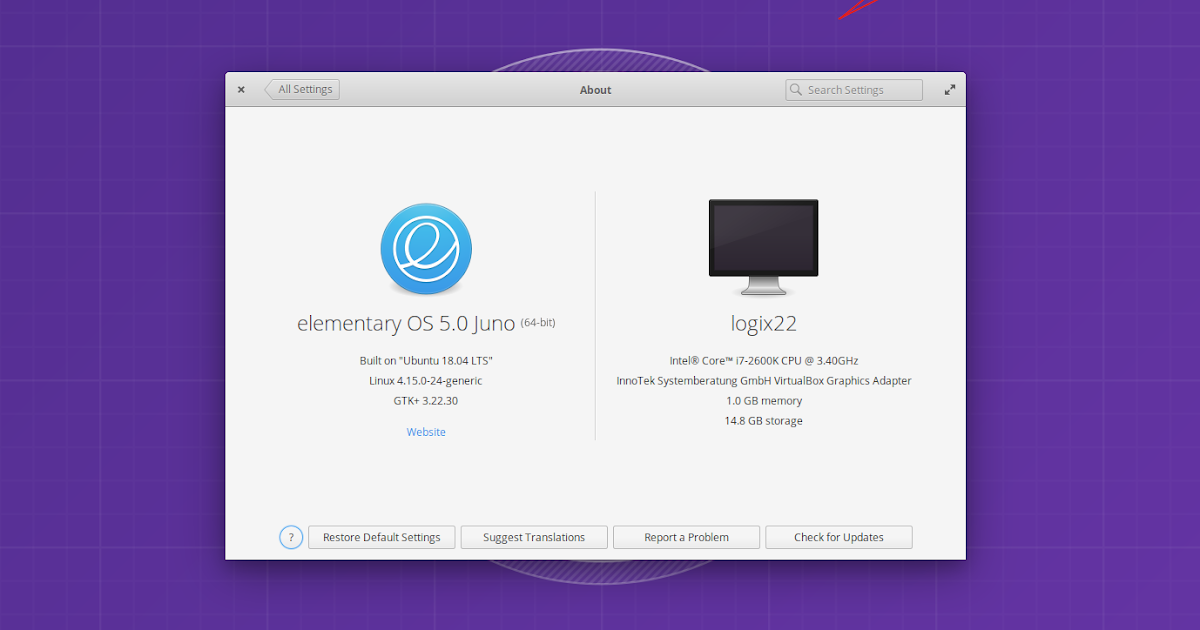Open the Website link
Screen dimensions: 1200x630
tap(426, 432)
